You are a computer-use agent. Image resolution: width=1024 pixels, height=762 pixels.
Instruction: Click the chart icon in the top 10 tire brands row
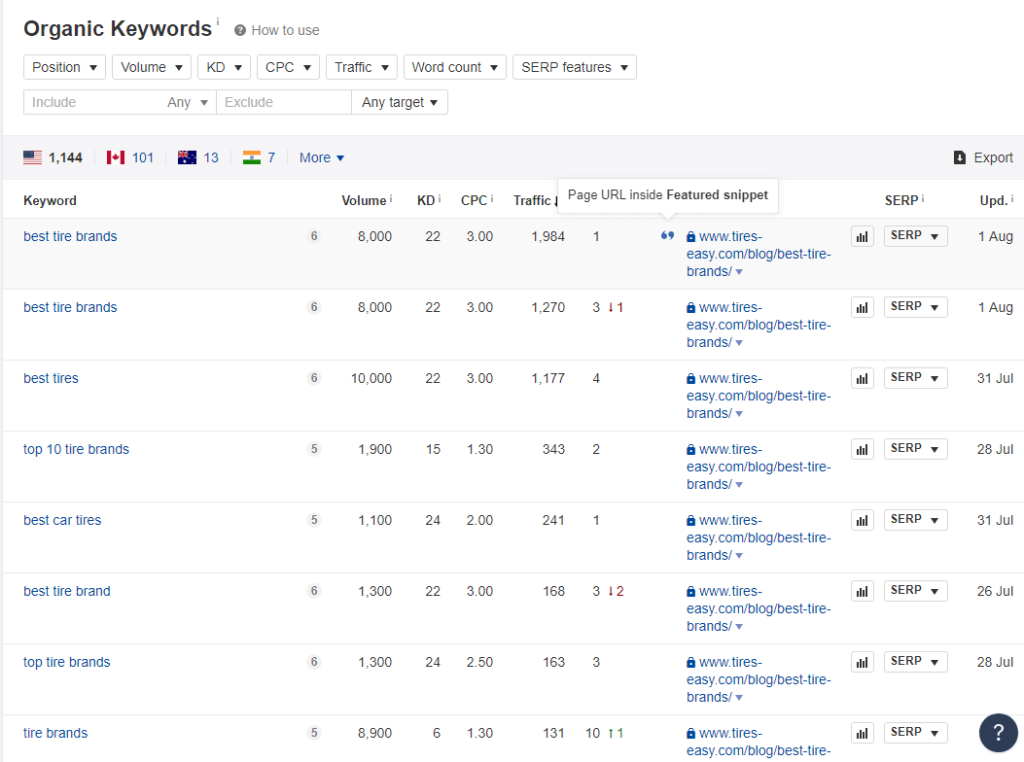pos(862,449)
